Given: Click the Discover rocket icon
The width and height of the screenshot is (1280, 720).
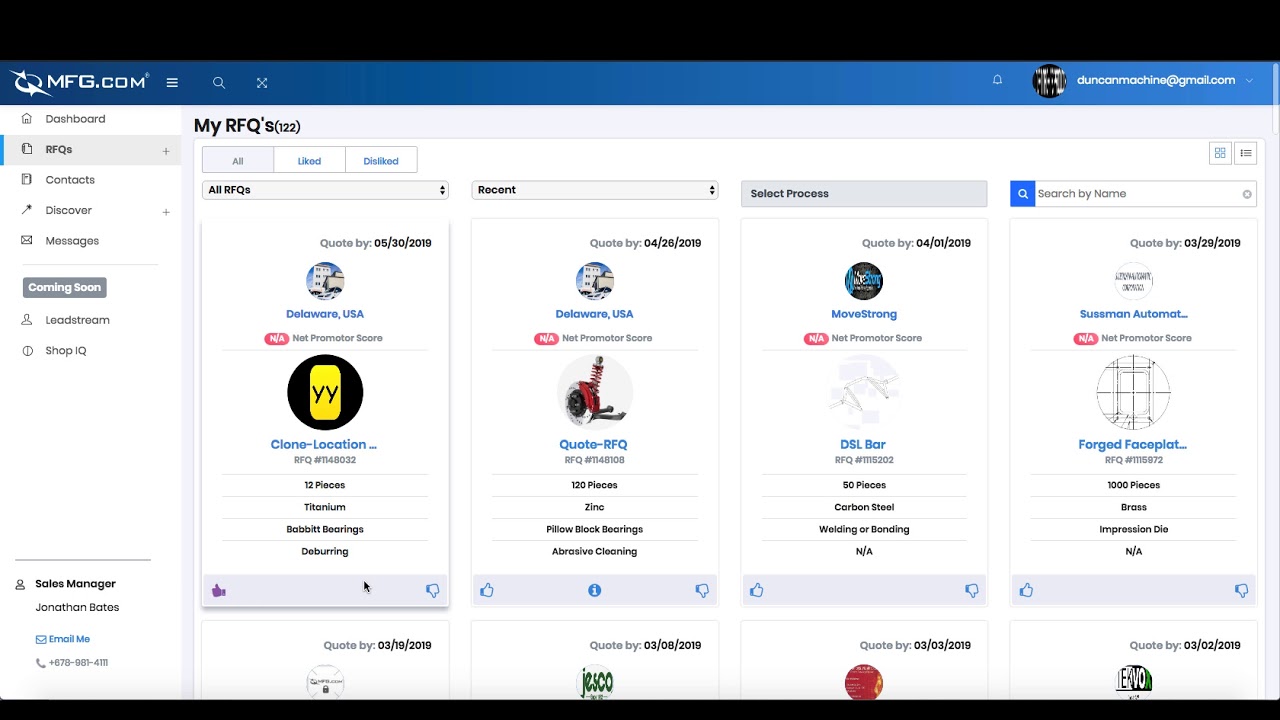Looking at the screenshot, I should point(27,210).
